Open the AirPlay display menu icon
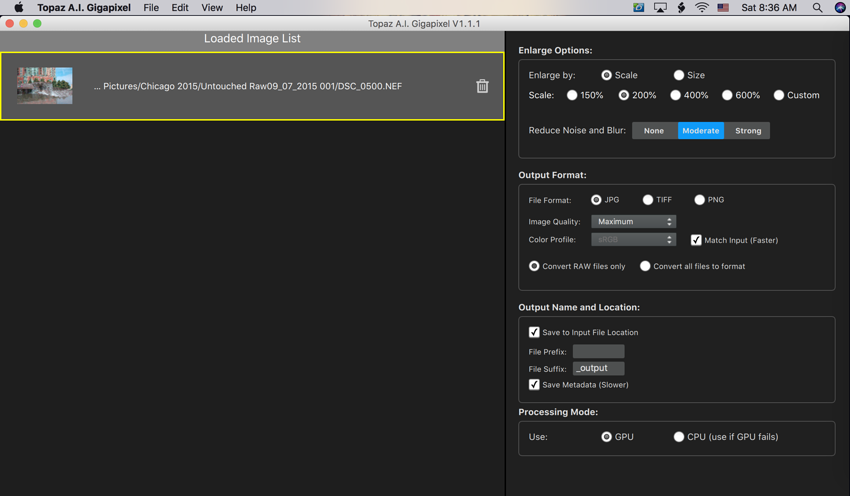This screenshot has height=496, width=850. [660, 8]
